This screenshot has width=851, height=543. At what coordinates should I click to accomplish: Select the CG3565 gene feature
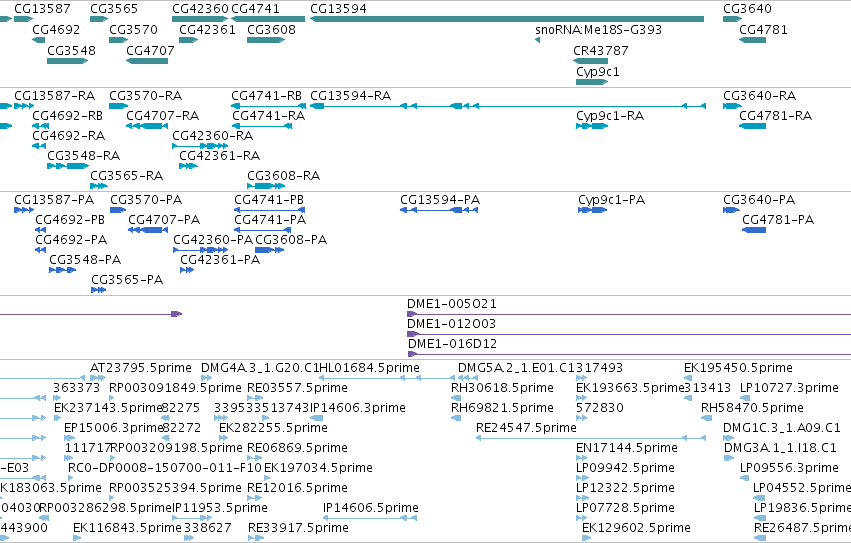[x=99, y=19]
